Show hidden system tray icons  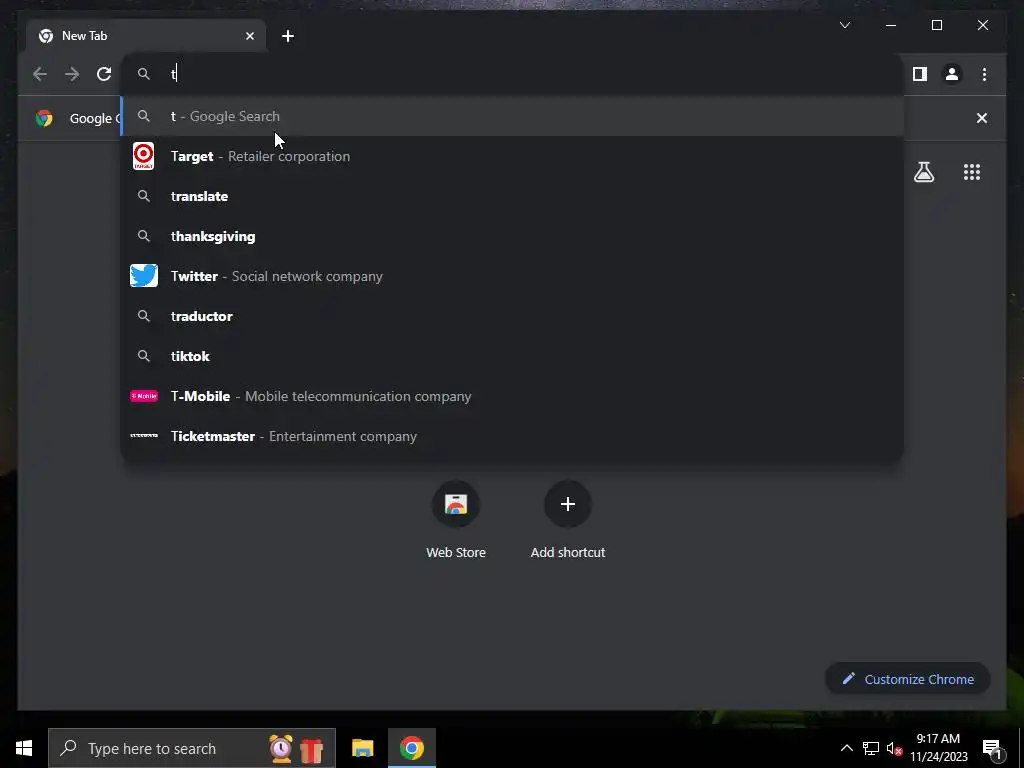(846, 748)
